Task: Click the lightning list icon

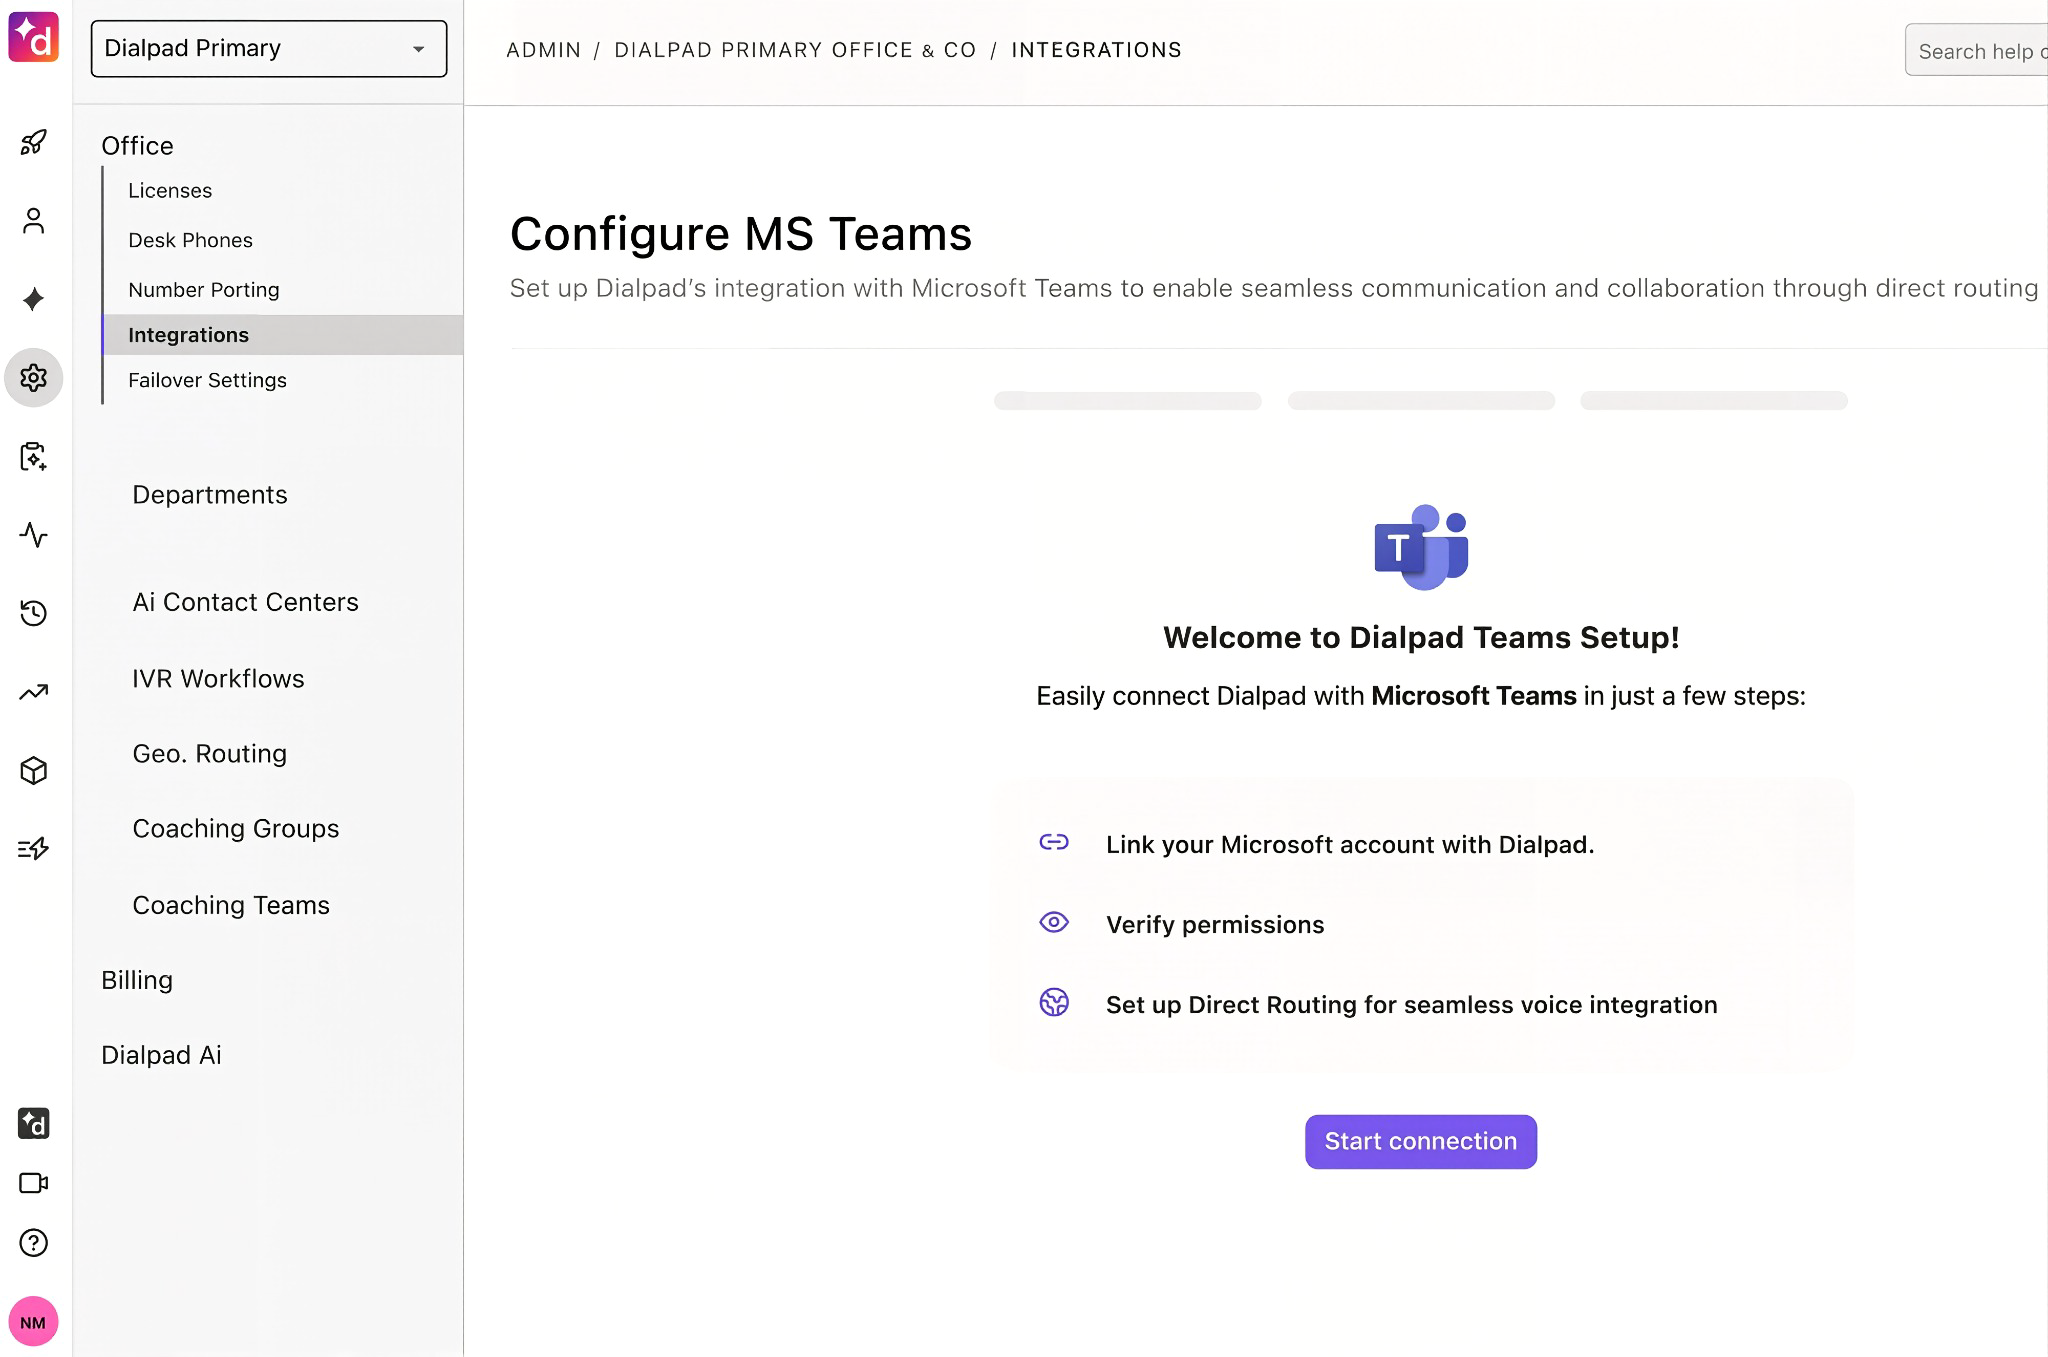Action: click(x=33, y=849)
